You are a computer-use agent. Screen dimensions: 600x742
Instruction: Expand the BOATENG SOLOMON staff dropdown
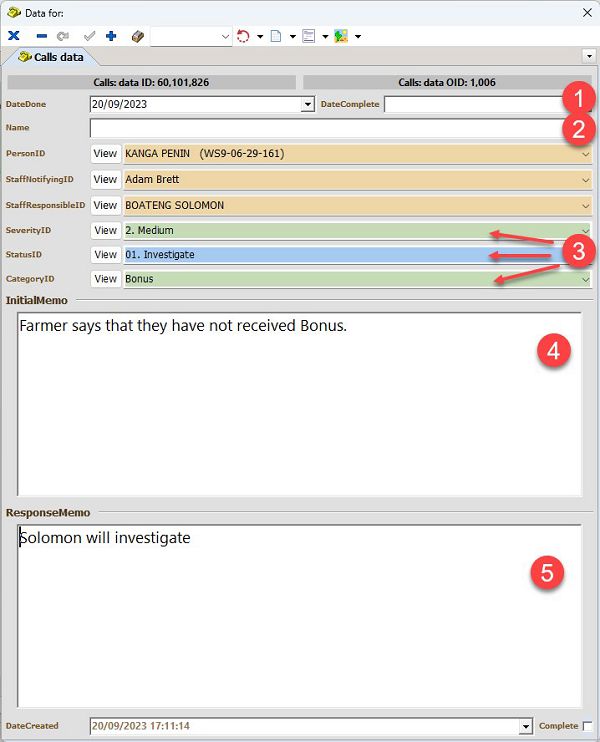585,206
